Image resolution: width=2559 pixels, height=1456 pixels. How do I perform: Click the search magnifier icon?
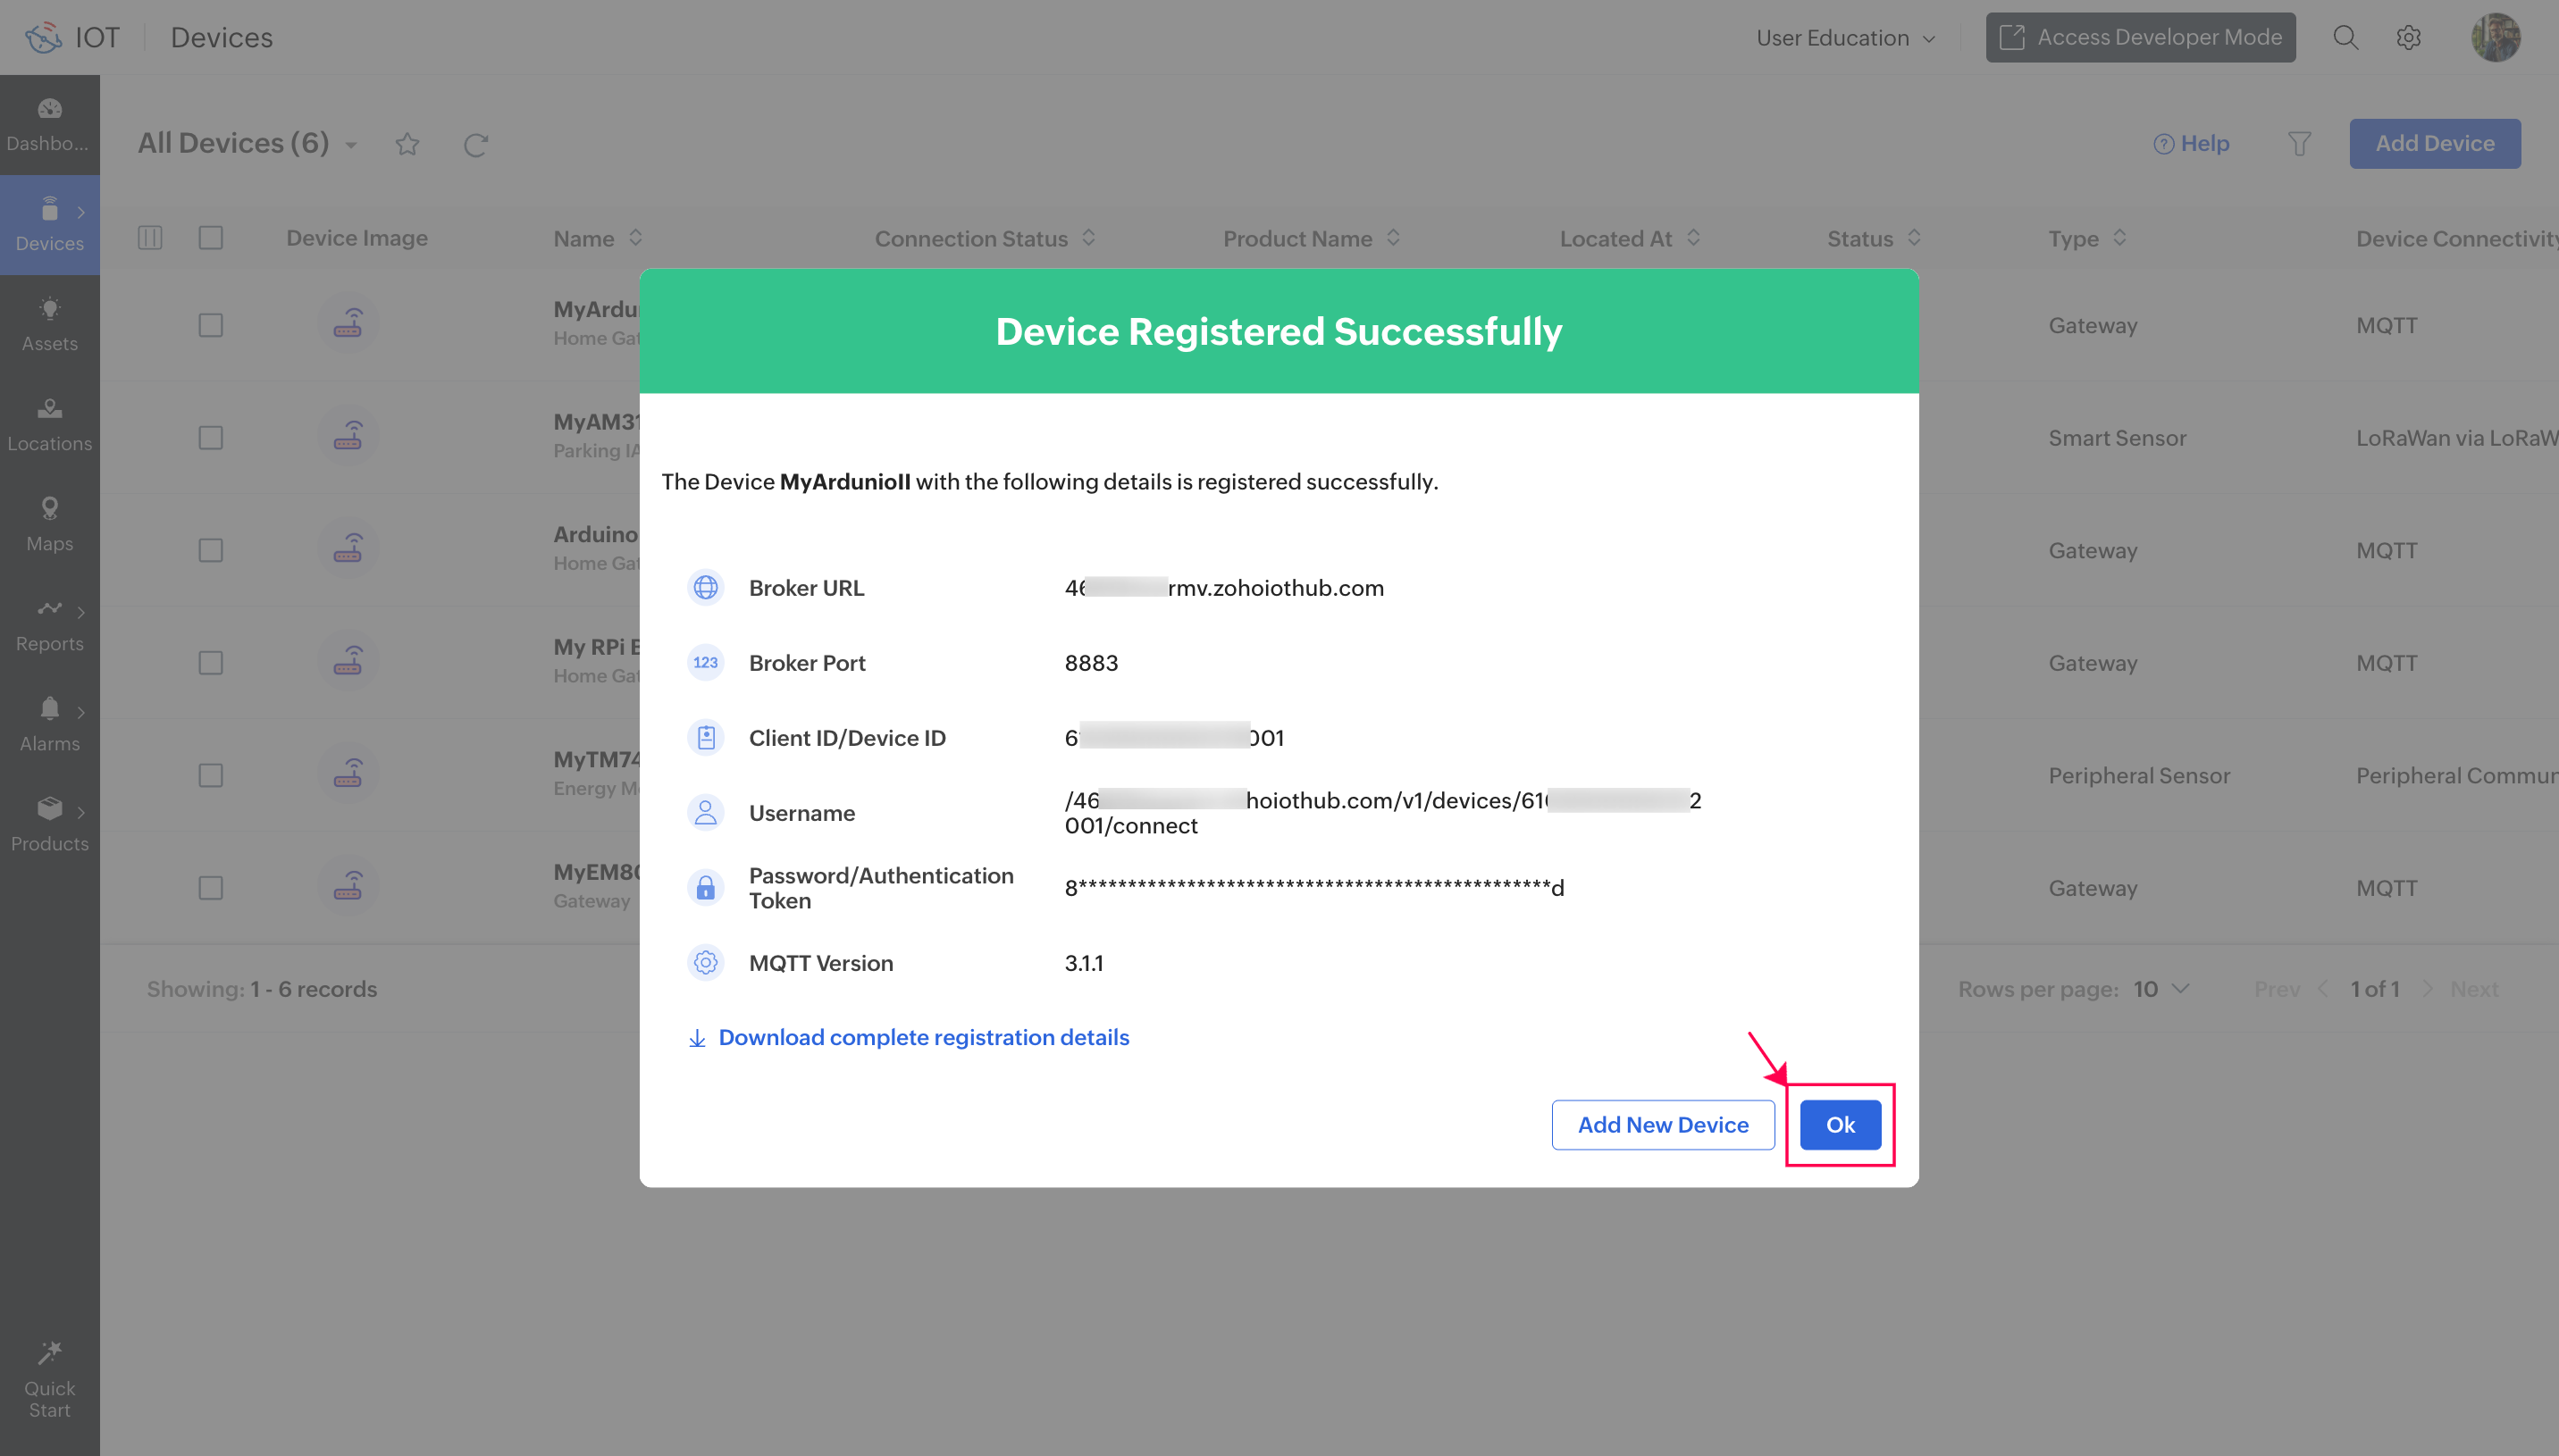click(2345, 38)
